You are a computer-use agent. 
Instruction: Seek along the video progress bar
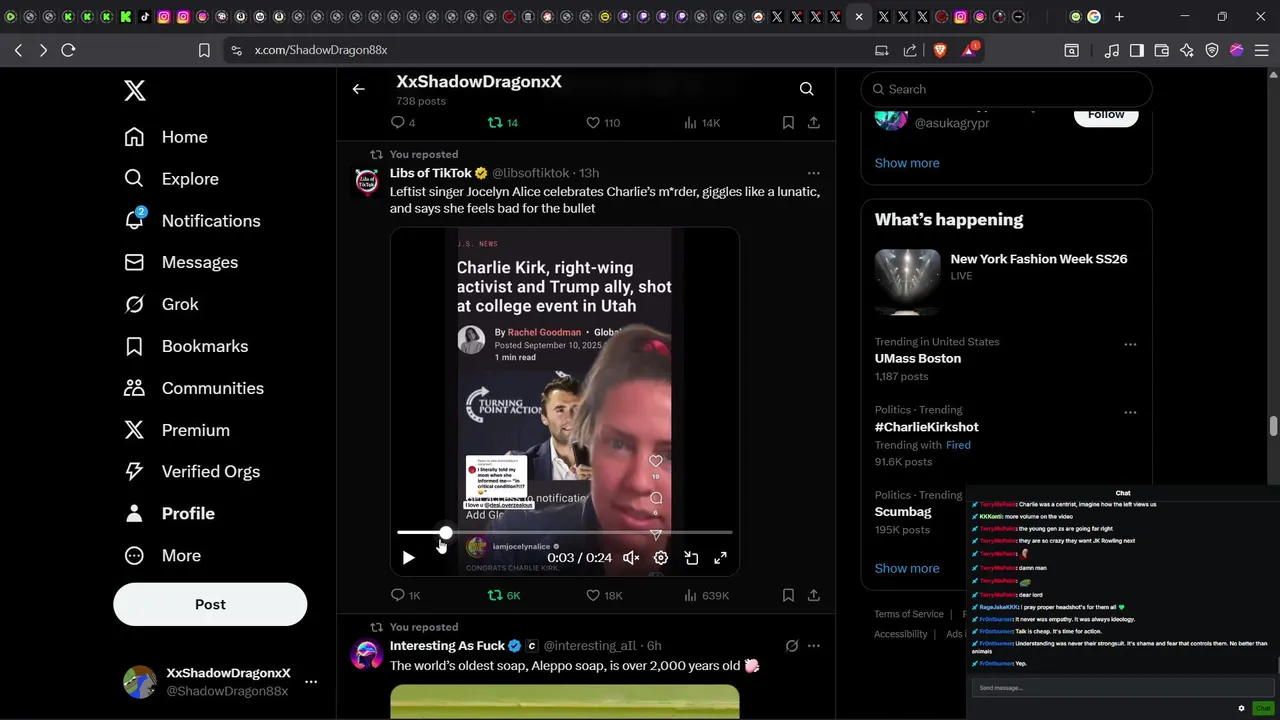tap(565, 533)
